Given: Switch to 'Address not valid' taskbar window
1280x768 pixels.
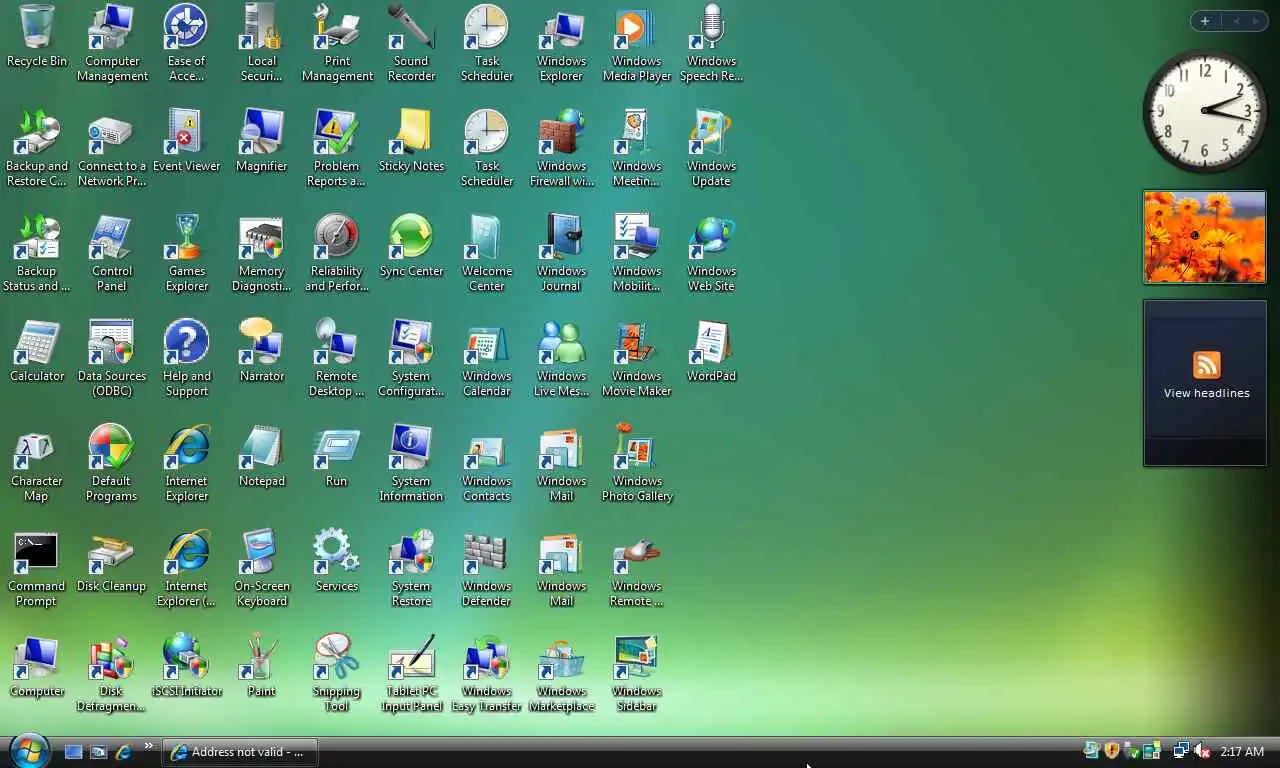Looking at the screenshot, I should [x=240, y=752].
